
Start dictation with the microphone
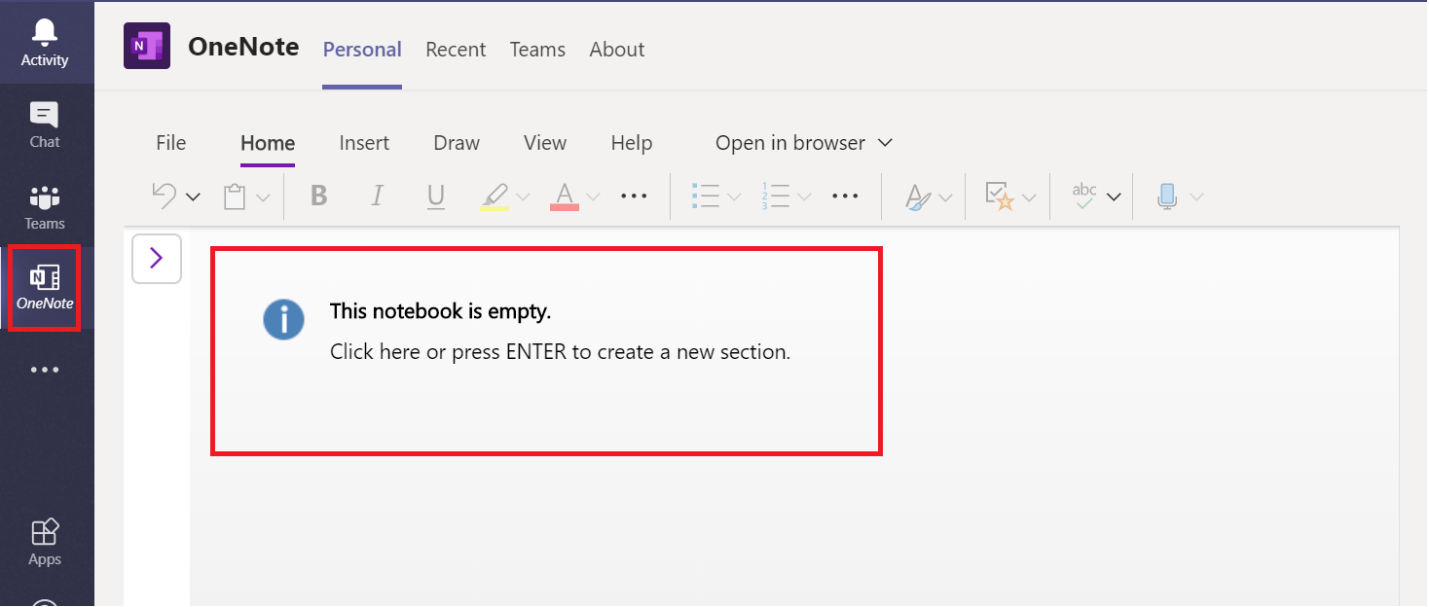[x=1167, y=196]
